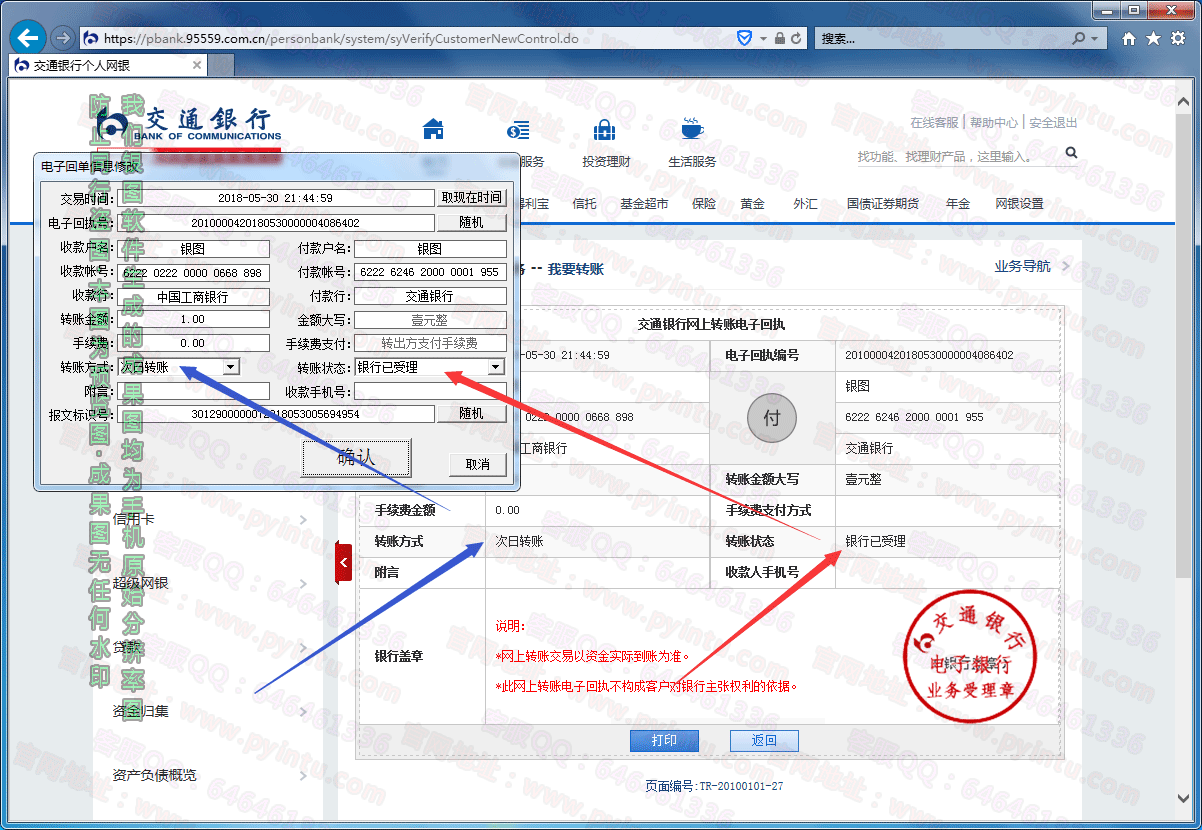Viewport: 1202px width, 830px height.
Task: Open the browser search box dropdown arrow
Action: 1095,38
